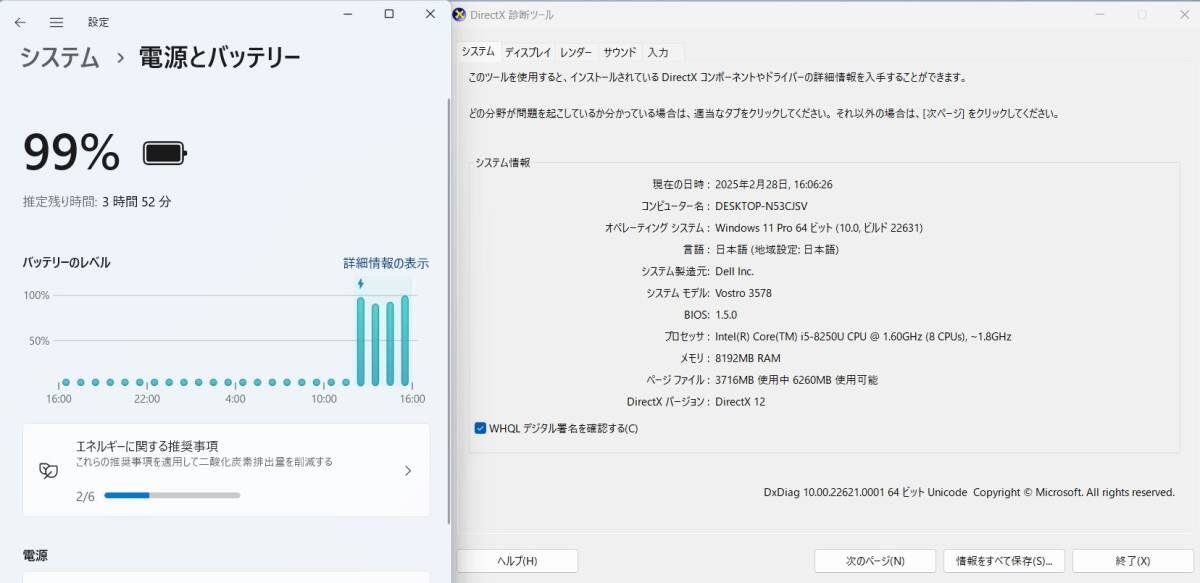Click the バッテリーのレベル heading

[x=67, y=262]
